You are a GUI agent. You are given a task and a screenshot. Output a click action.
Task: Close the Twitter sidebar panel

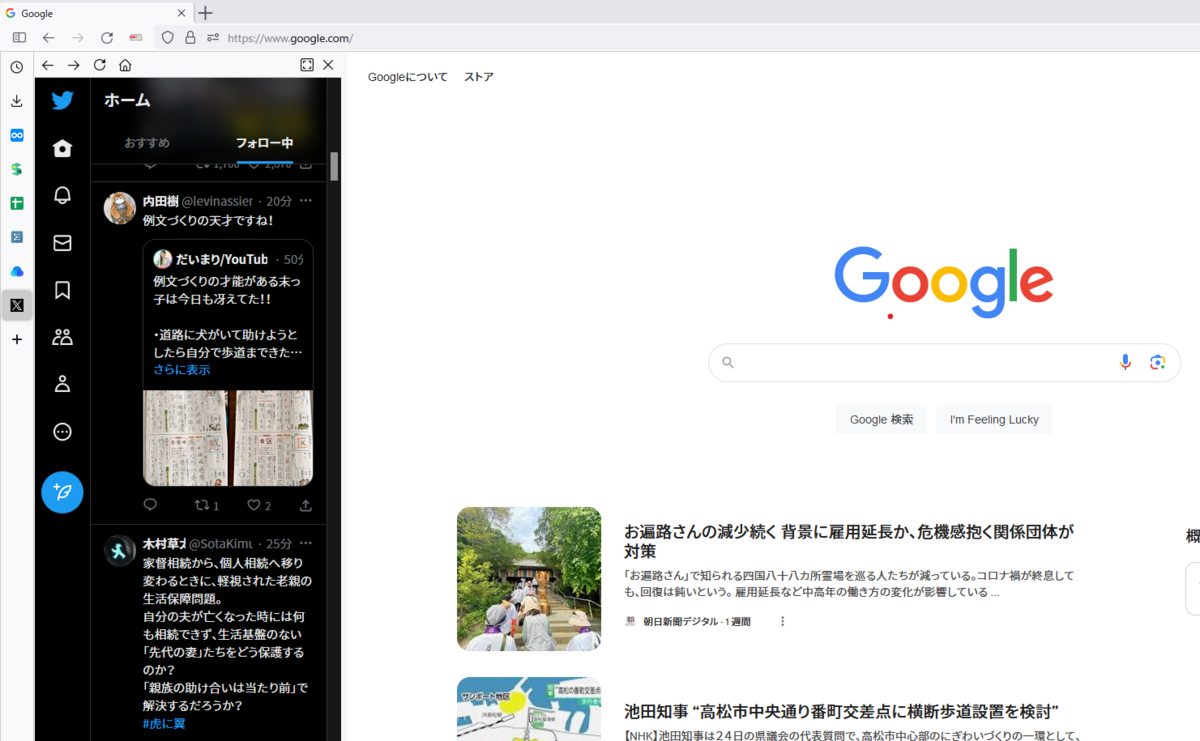(x=328, y=65)
